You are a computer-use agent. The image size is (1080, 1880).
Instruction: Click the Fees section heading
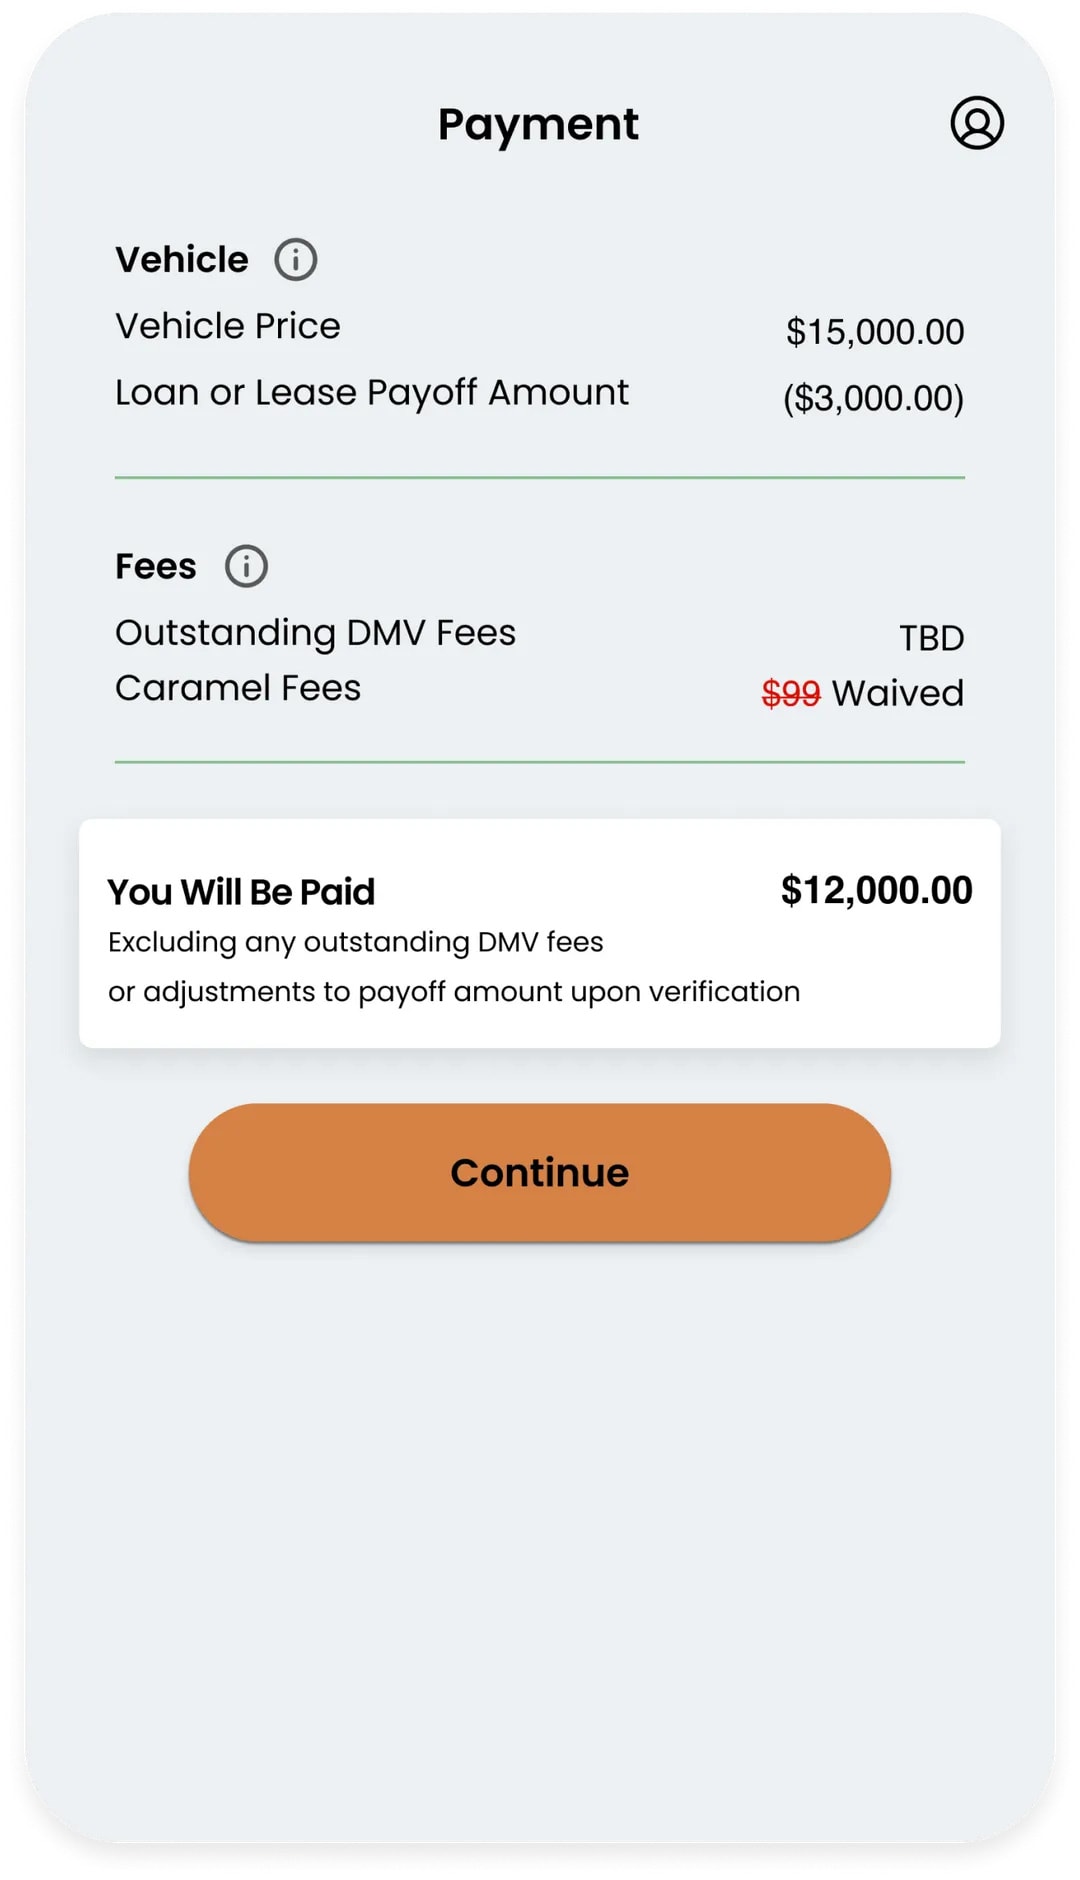156,567
